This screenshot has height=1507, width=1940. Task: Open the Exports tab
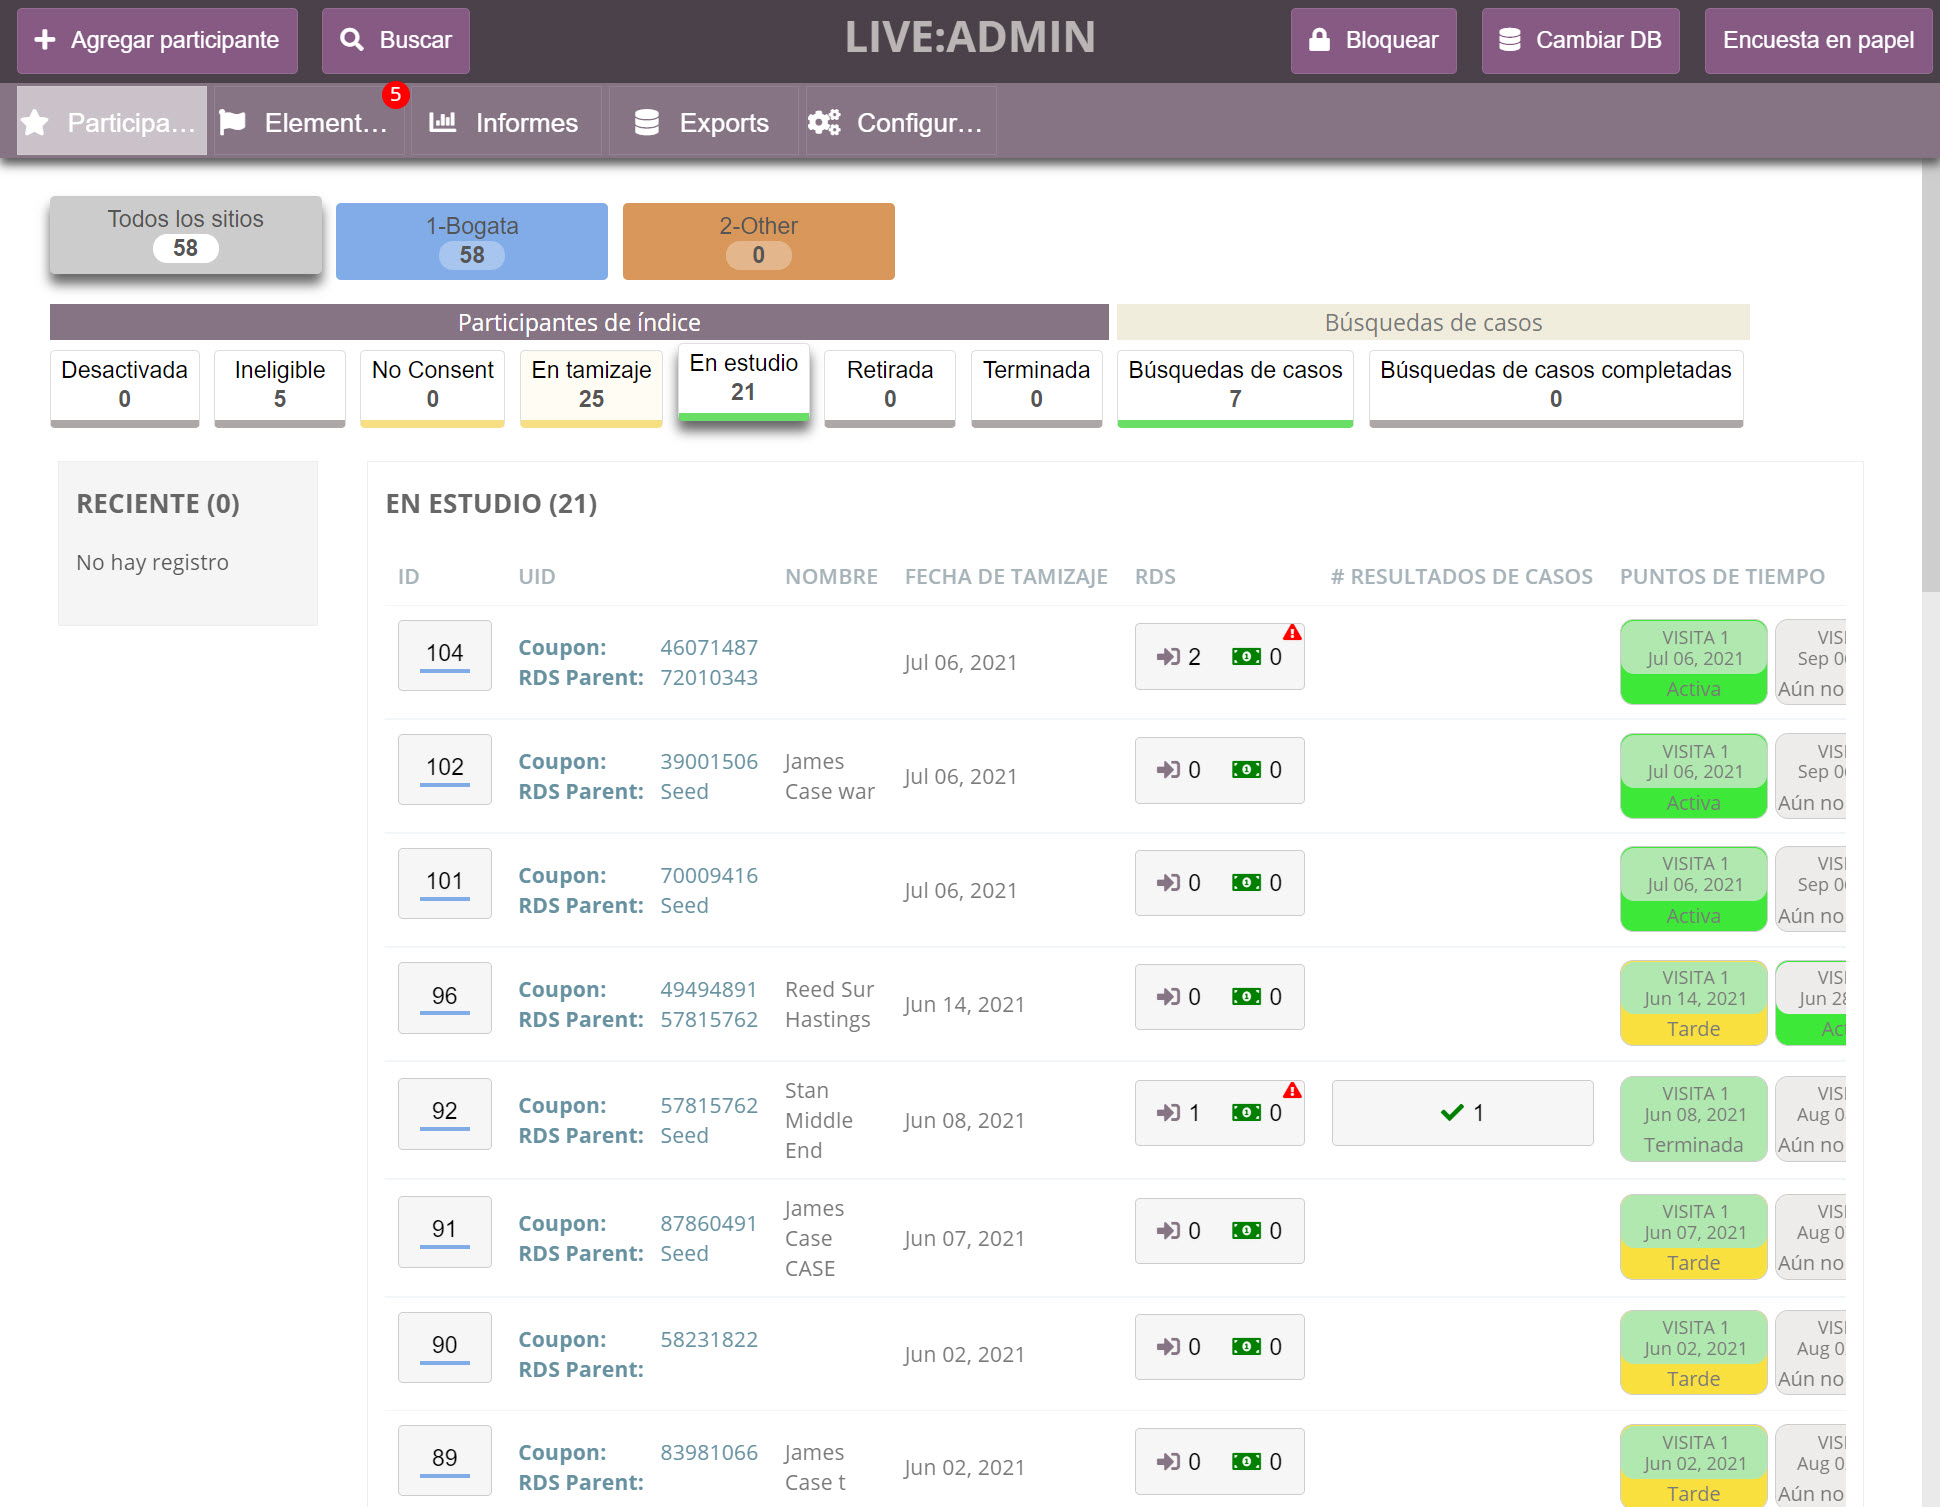pos(702,123)
